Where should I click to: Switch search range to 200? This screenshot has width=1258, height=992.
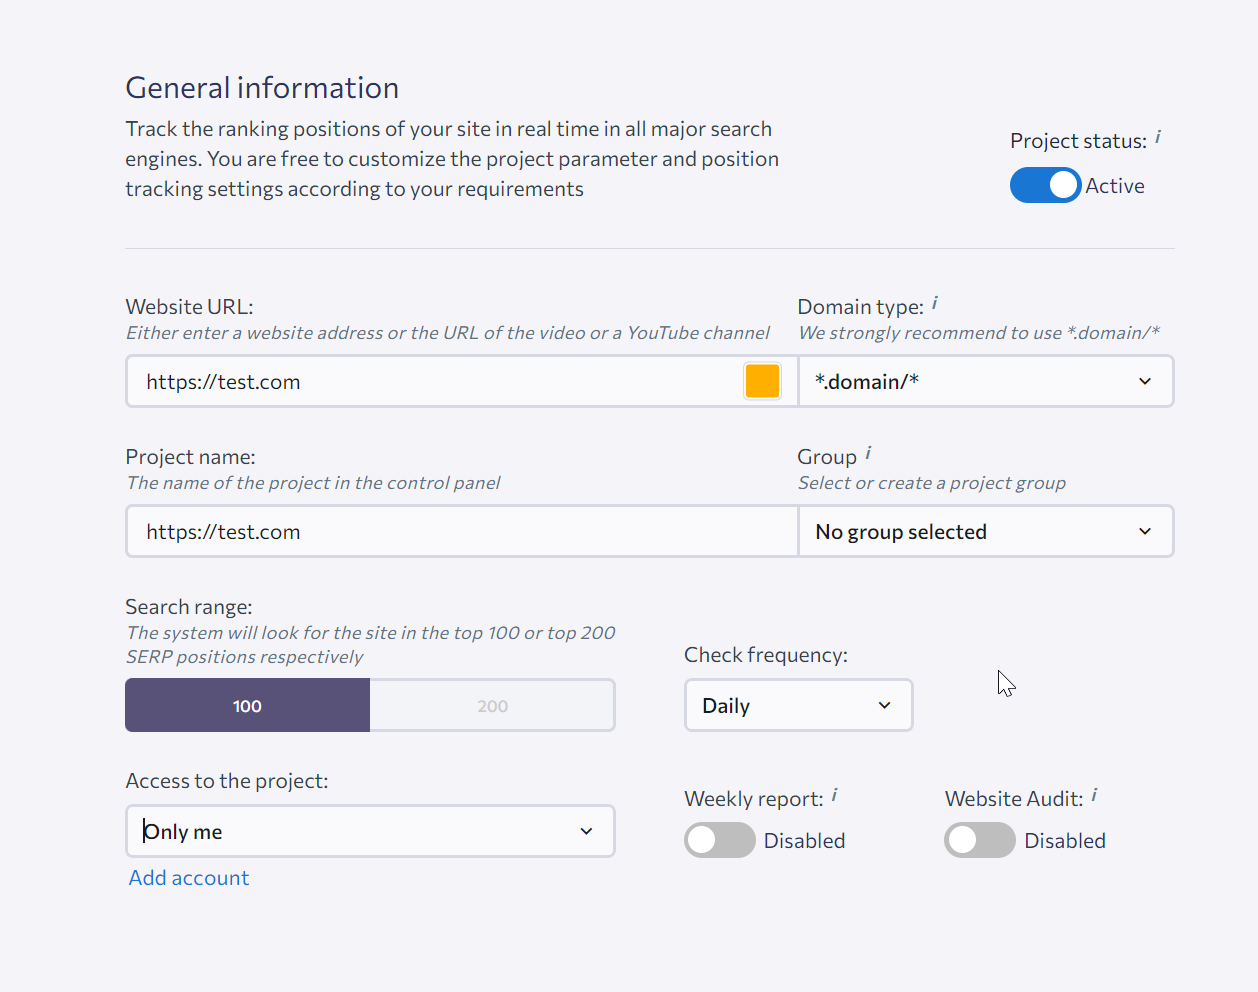click(492, 705)
